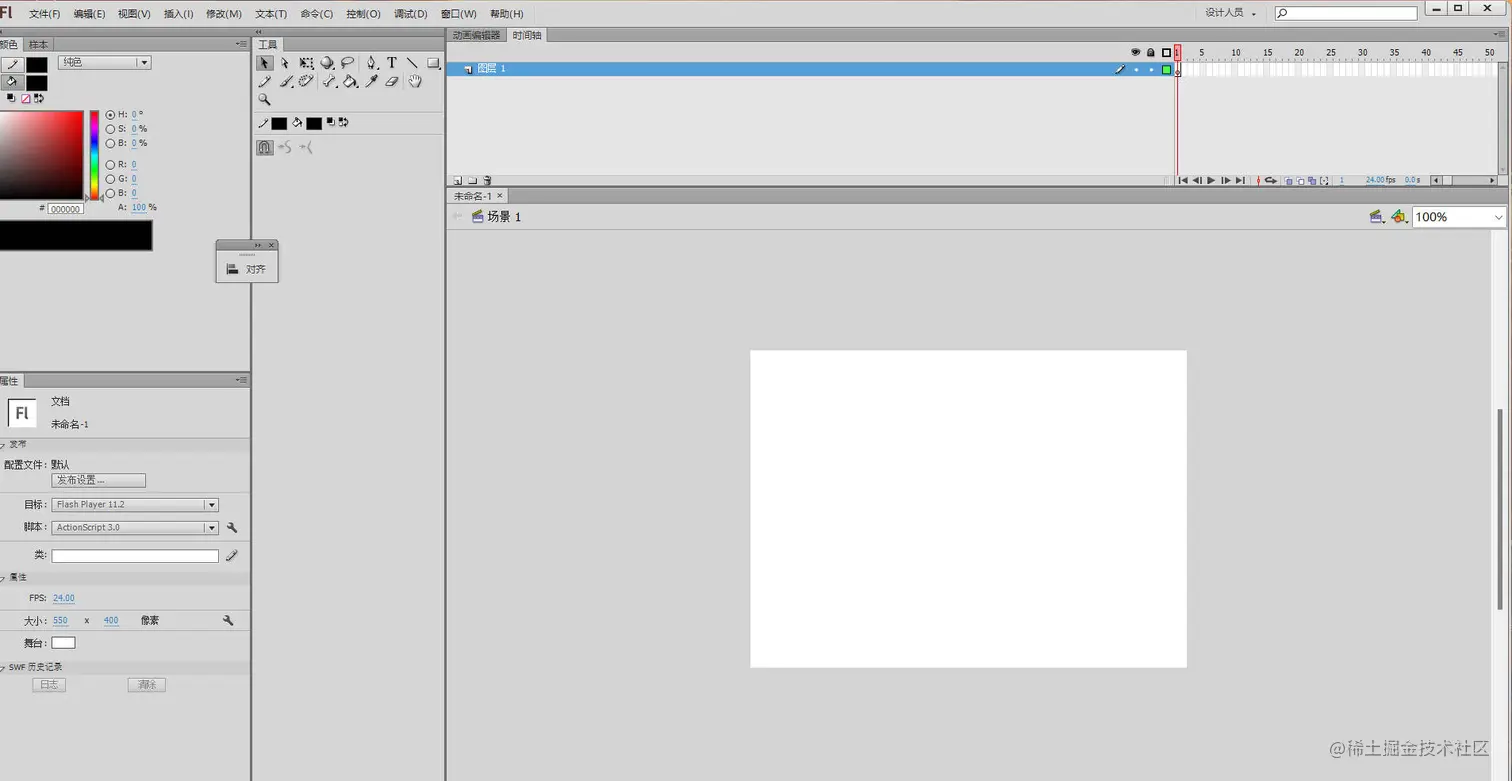
Task: Select the Zoom tool
Action: (265, 99)
